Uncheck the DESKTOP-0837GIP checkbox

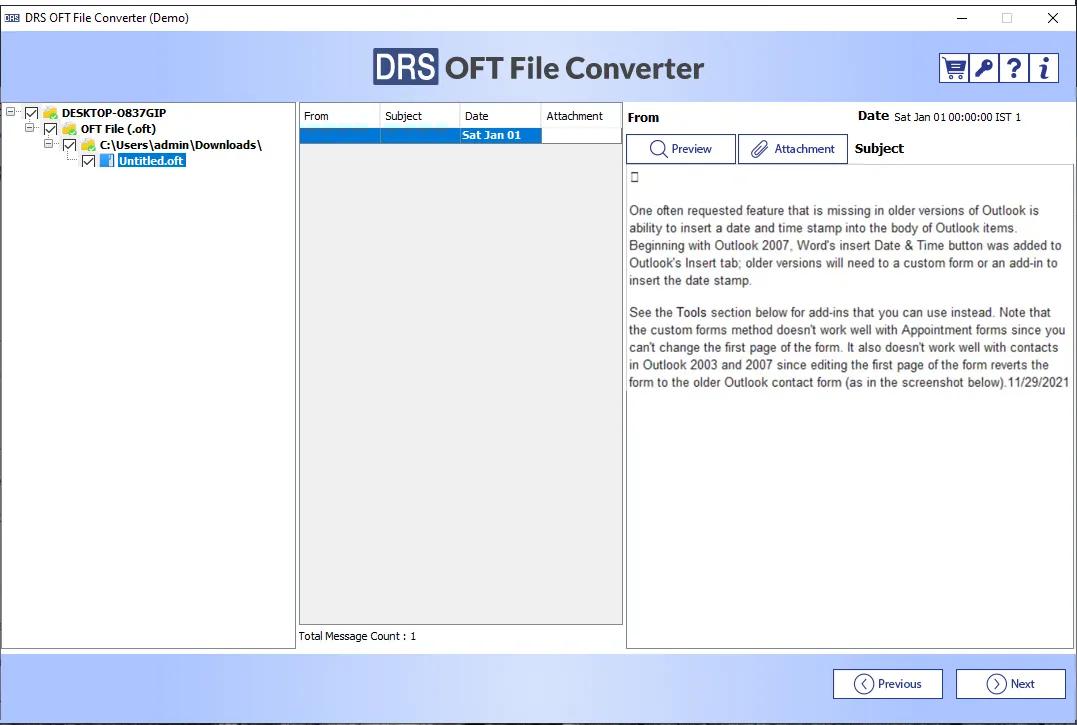coord(32,113)
